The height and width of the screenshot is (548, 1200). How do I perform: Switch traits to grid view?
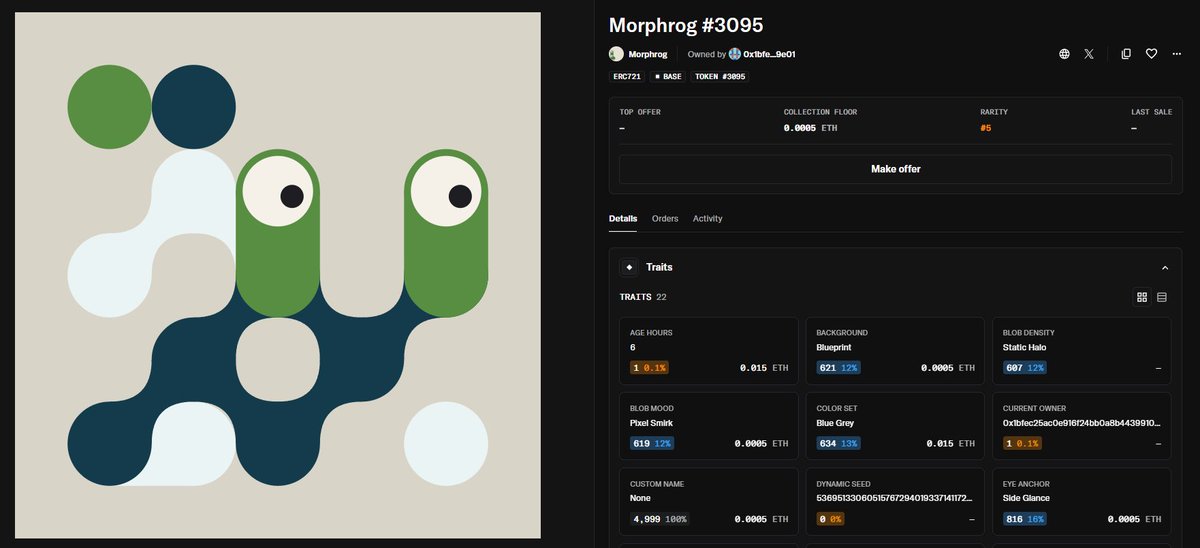pos(1142,297)
